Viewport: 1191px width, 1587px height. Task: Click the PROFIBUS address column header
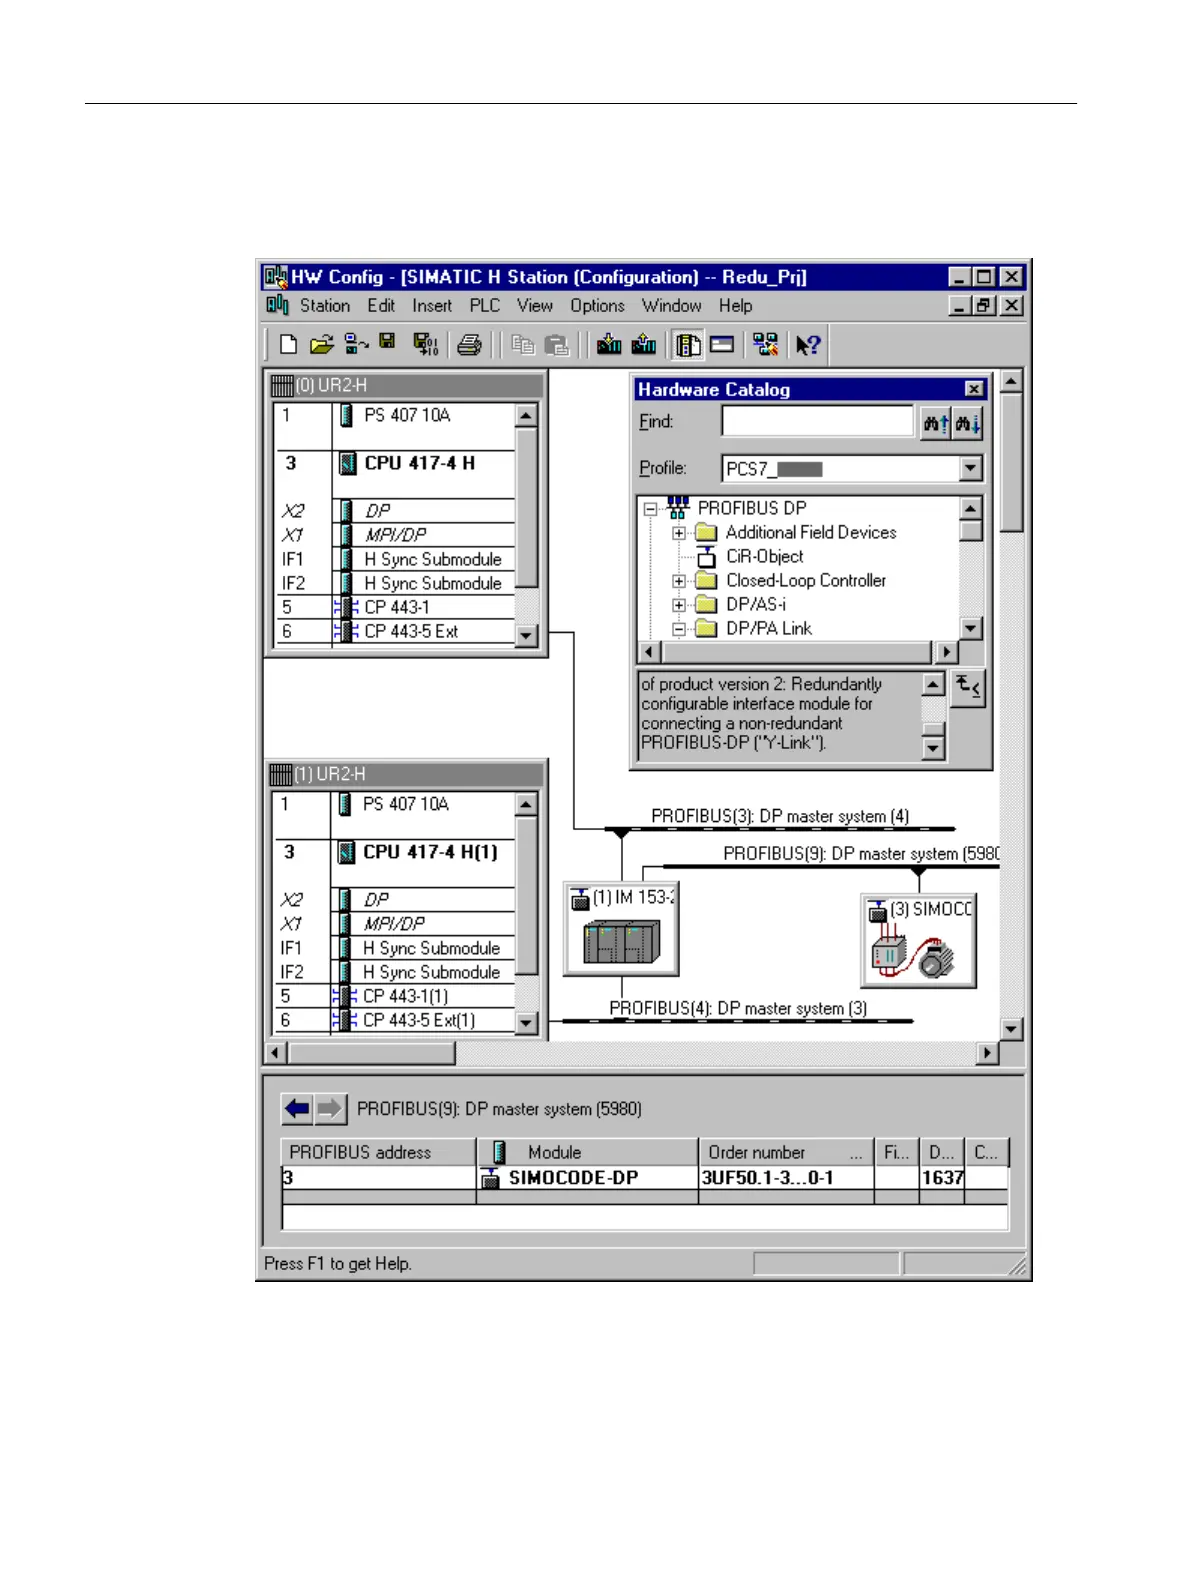pyautogui.click(x=379, y=1152)
